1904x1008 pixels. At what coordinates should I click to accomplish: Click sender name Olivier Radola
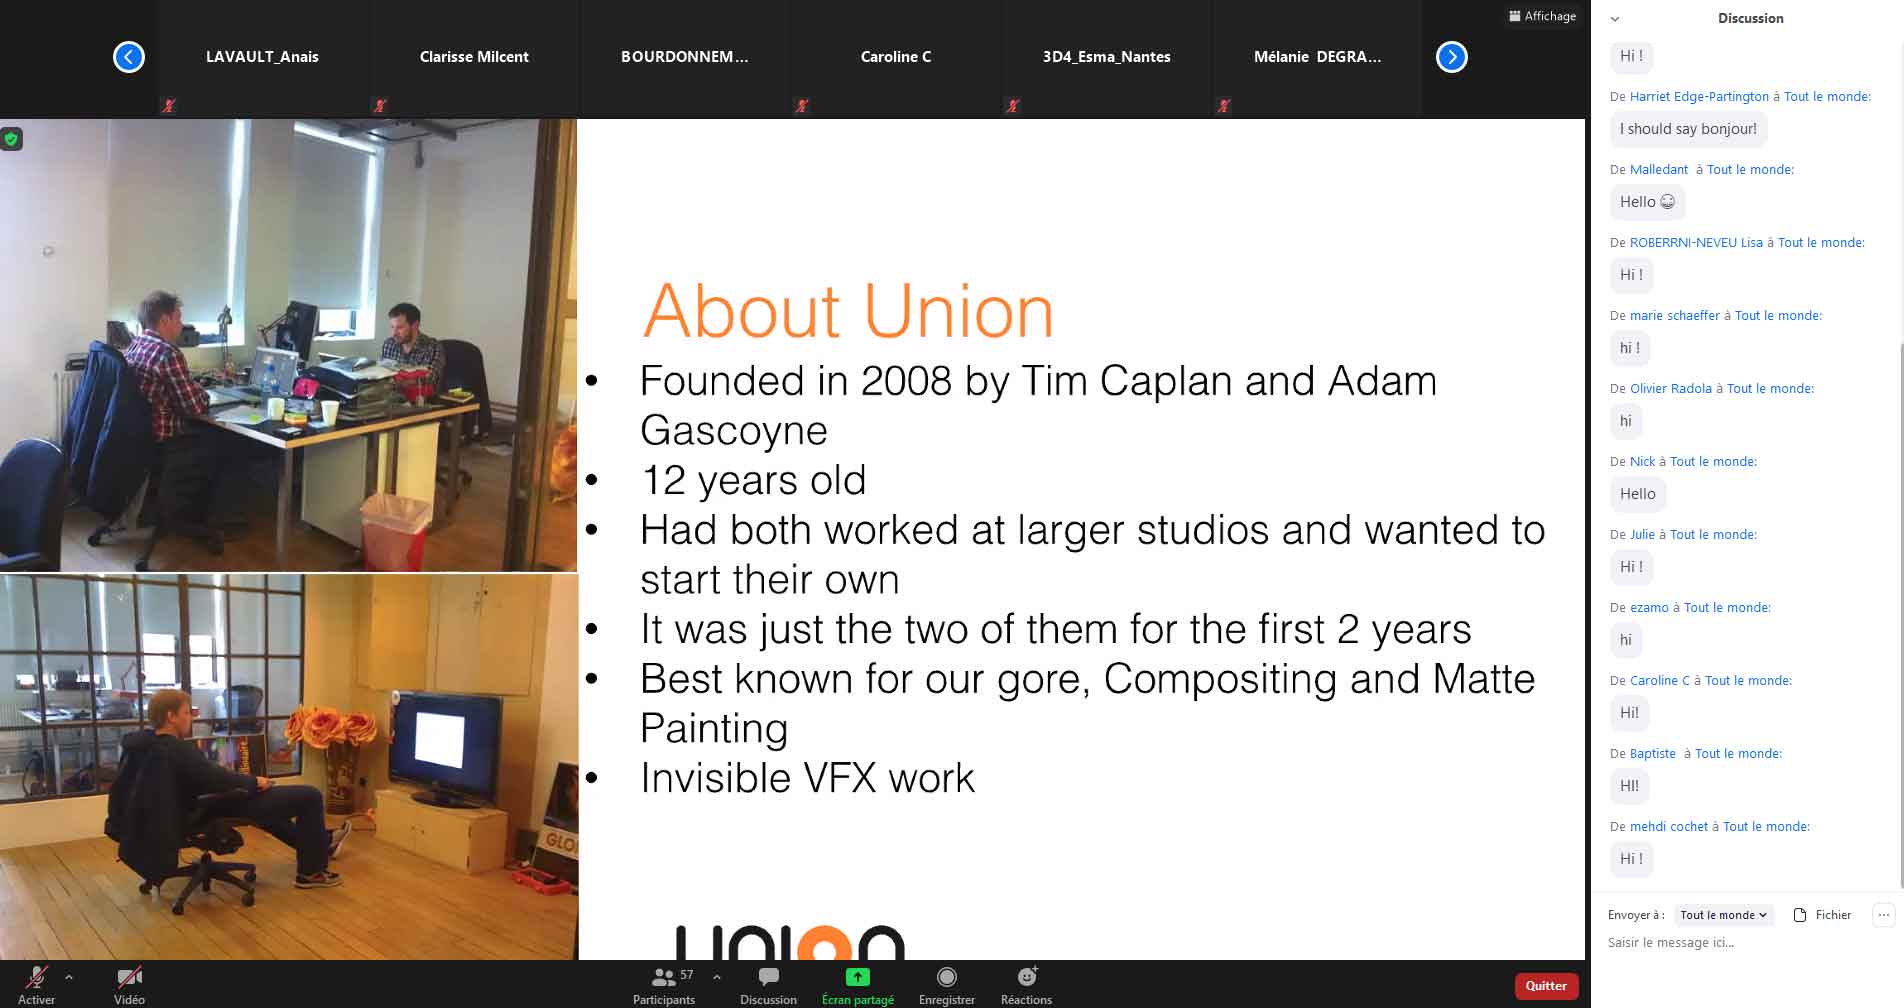click(1670, 389)
